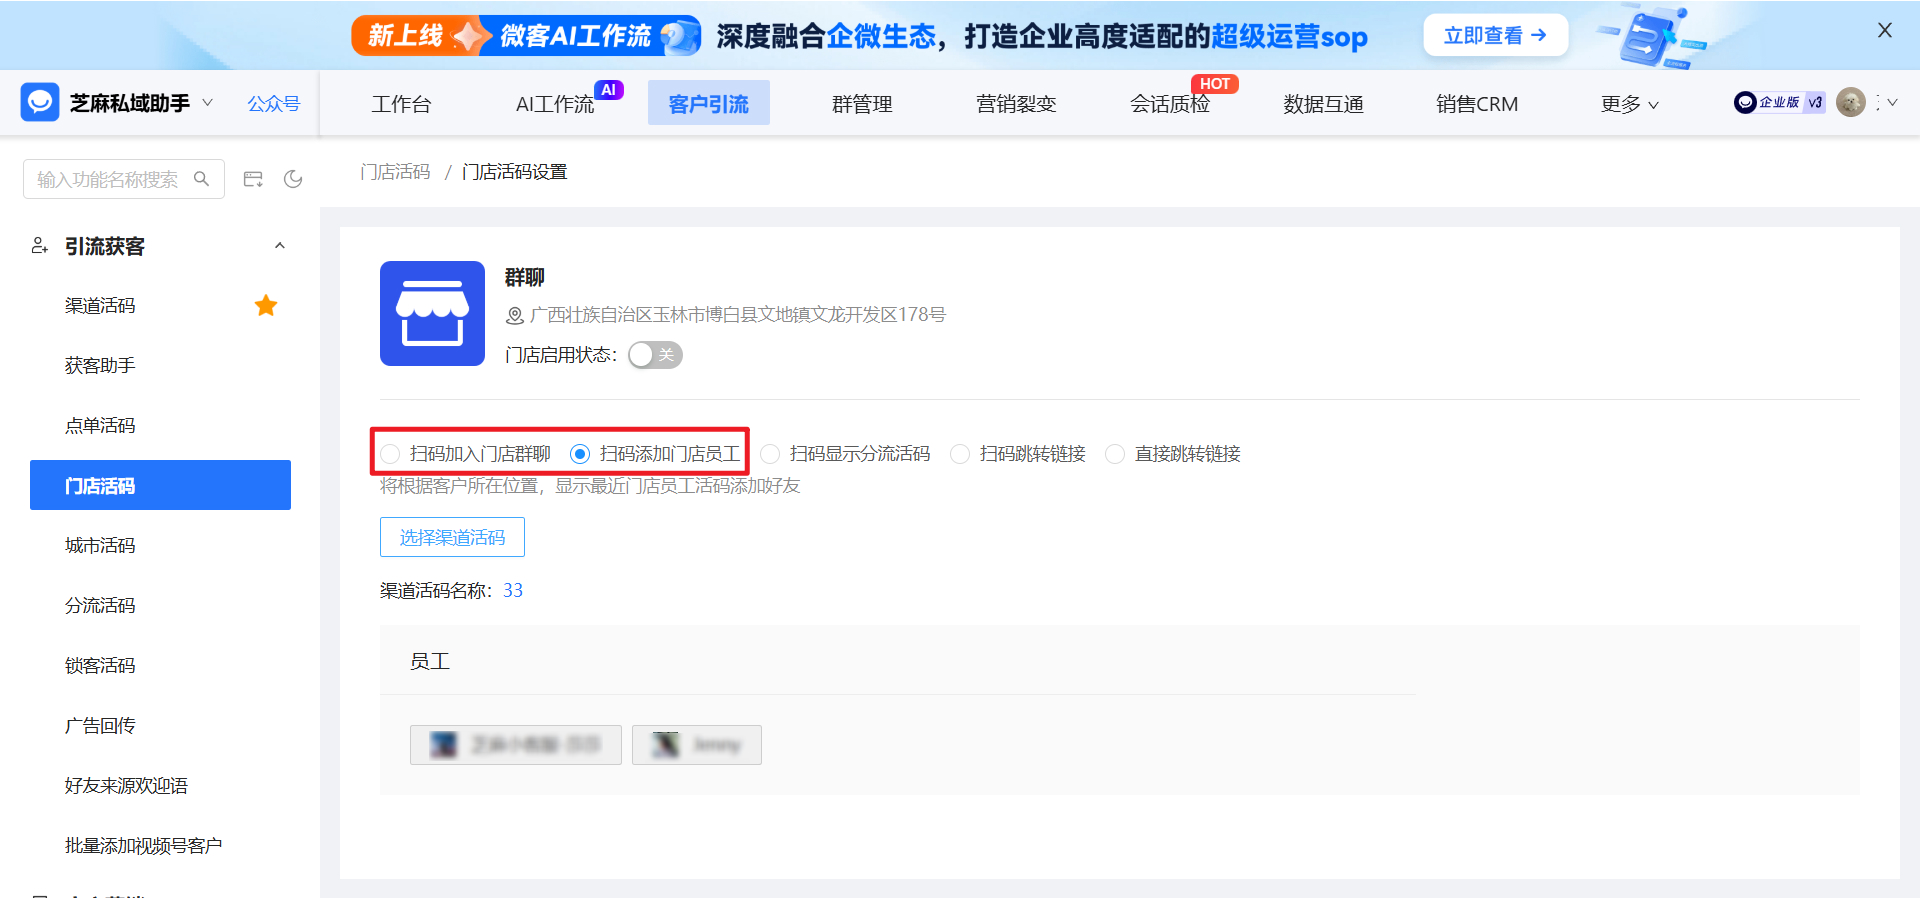This screenshot has height=898, width=1920.
Task: Open the user avatar profile
Action: [x=1851, y=102]
